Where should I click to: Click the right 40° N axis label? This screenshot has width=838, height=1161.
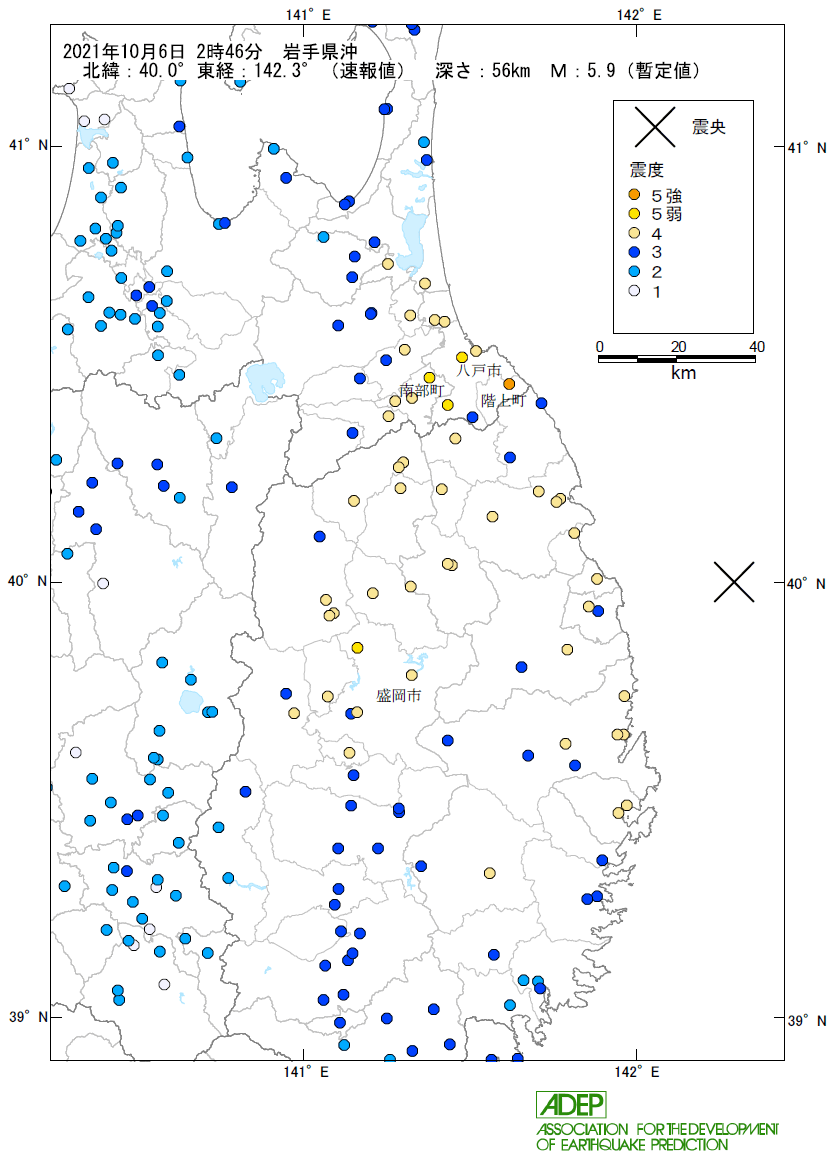[x=806, y=583]
